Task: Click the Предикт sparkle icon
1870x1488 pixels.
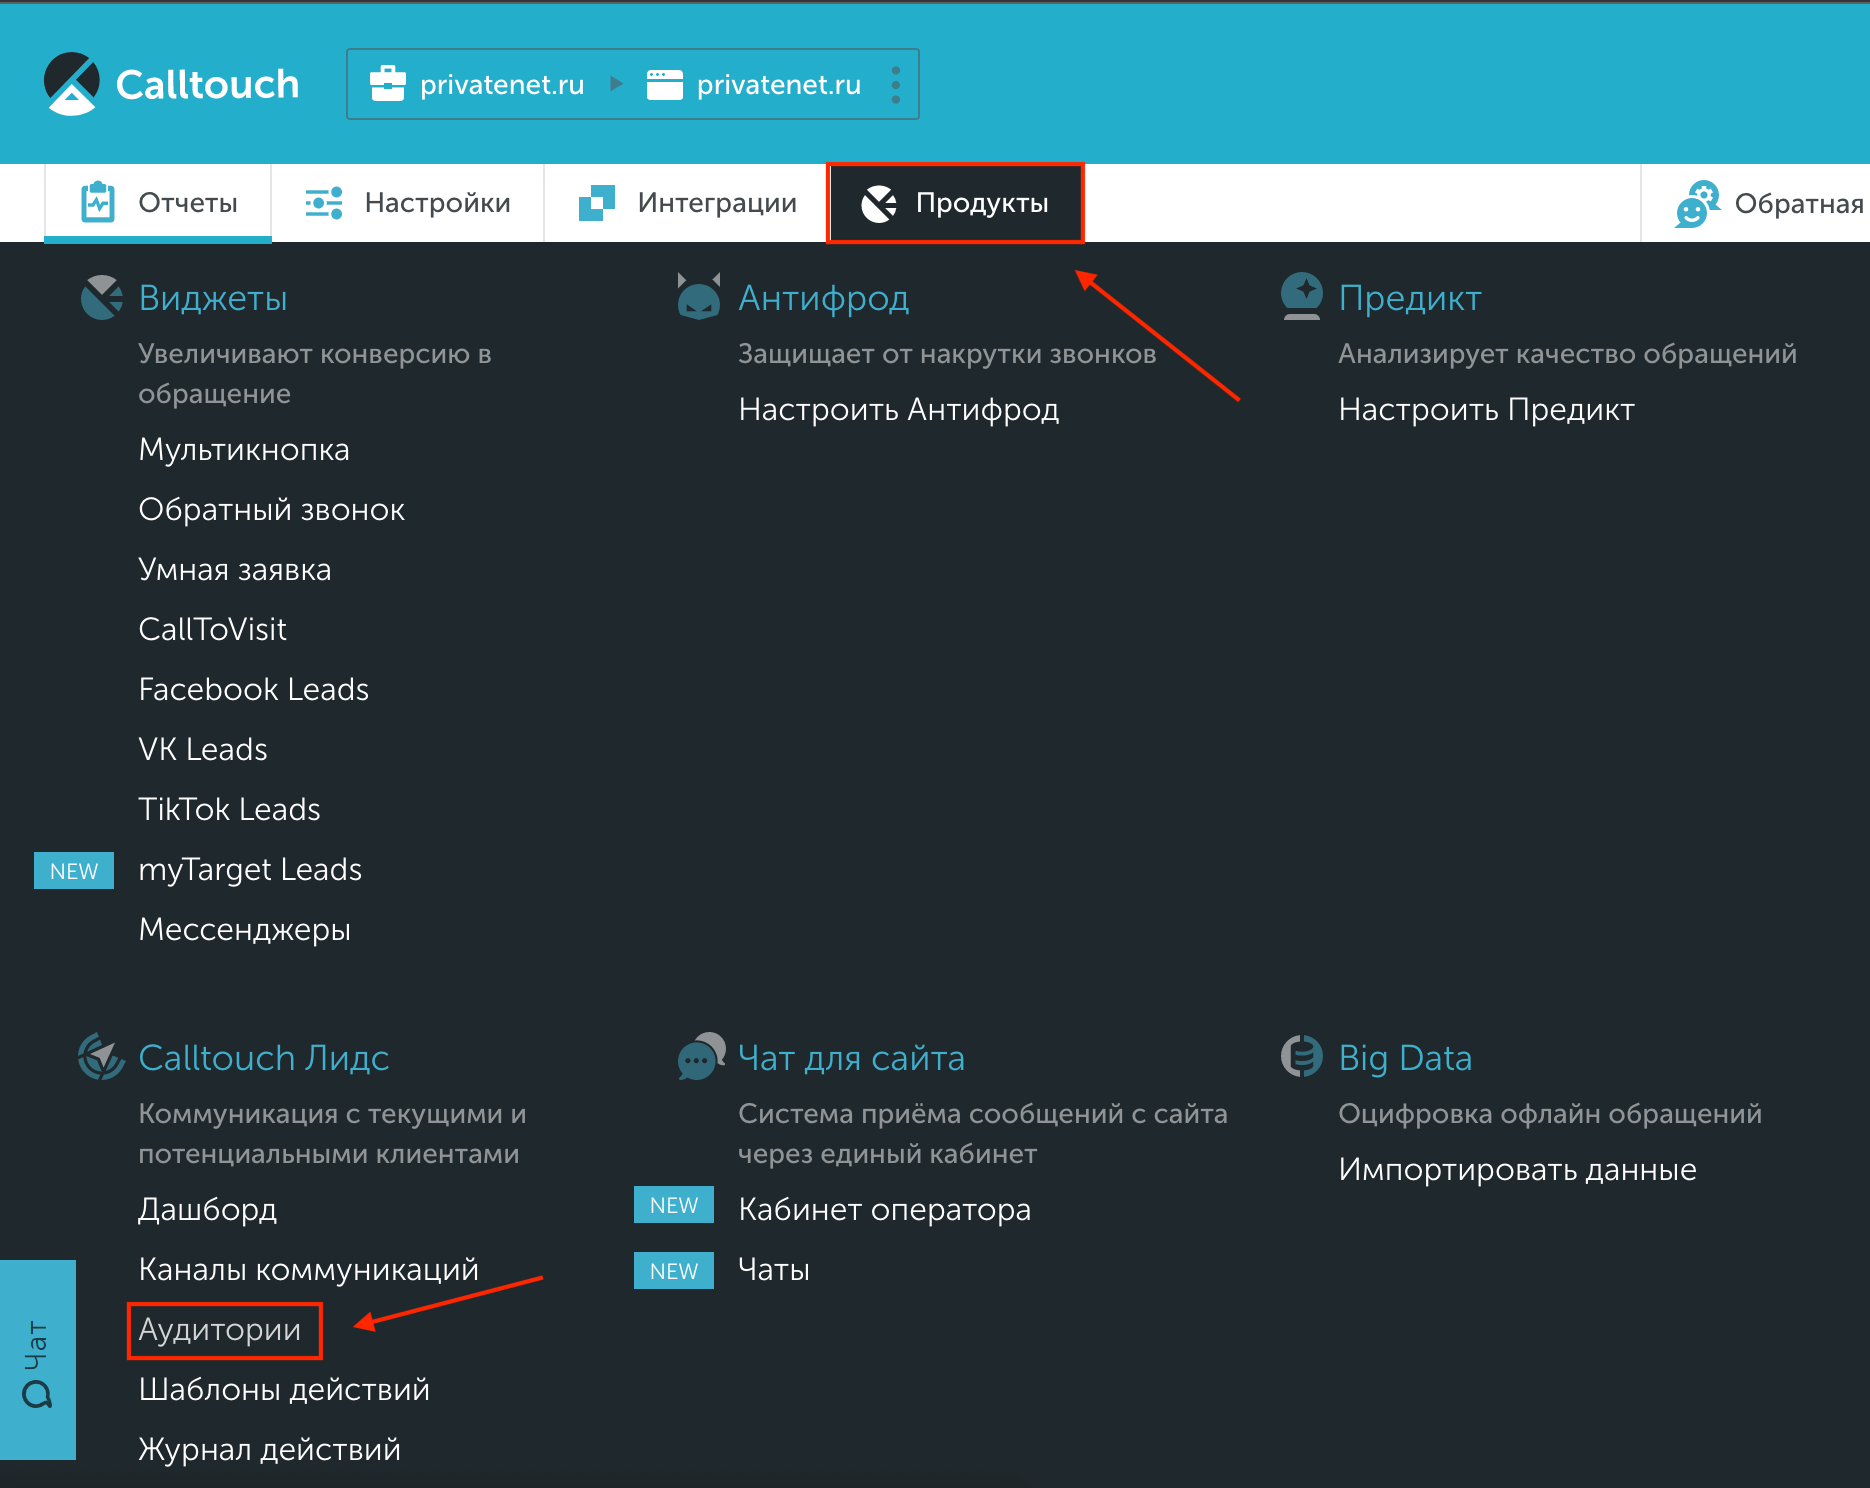Action: 1301,297
